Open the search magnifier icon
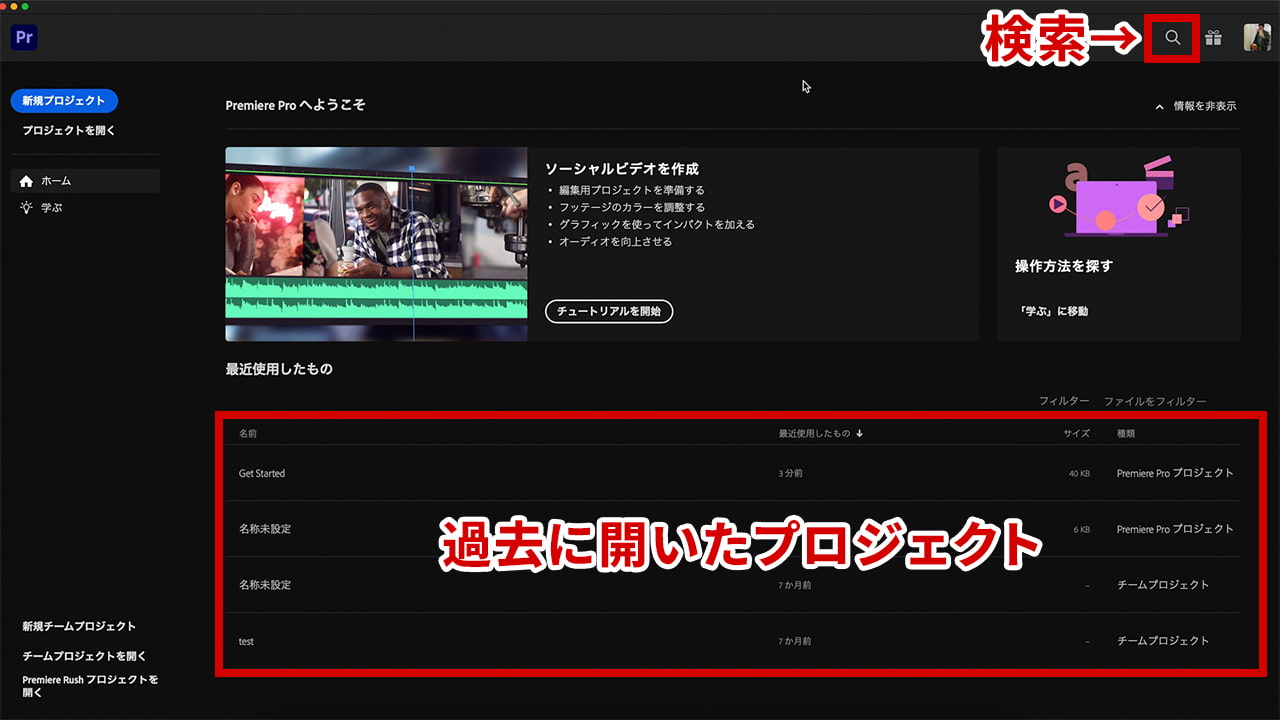 tap(1173, 38)
